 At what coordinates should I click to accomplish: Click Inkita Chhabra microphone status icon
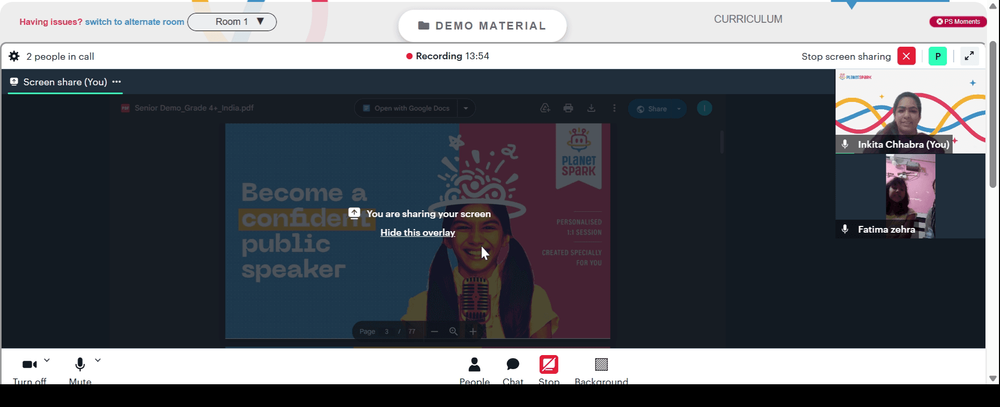click(845, 145)
